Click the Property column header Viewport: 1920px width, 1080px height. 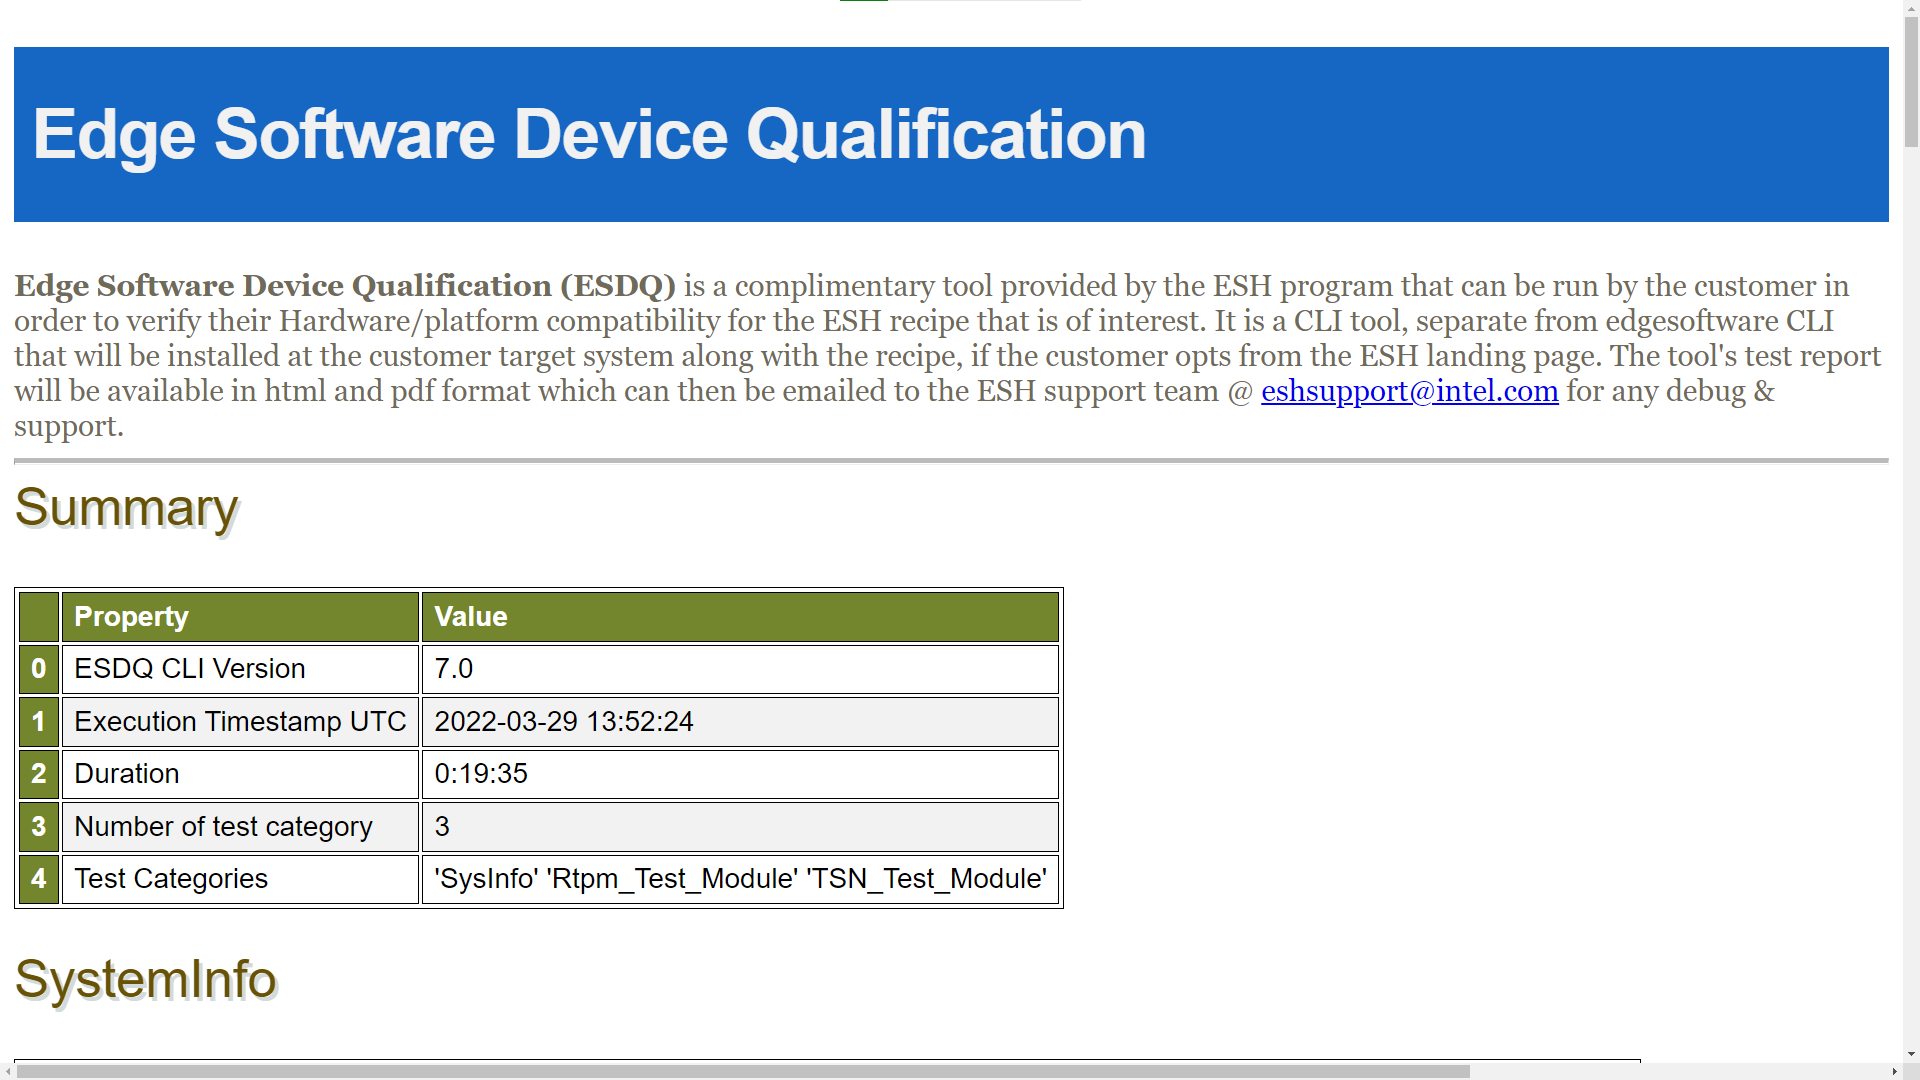pos(240,617)
